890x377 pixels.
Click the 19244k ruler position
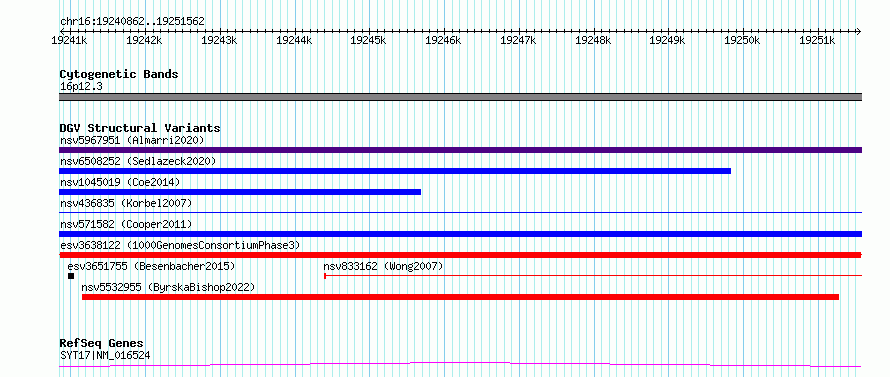(x=294, y=40)
